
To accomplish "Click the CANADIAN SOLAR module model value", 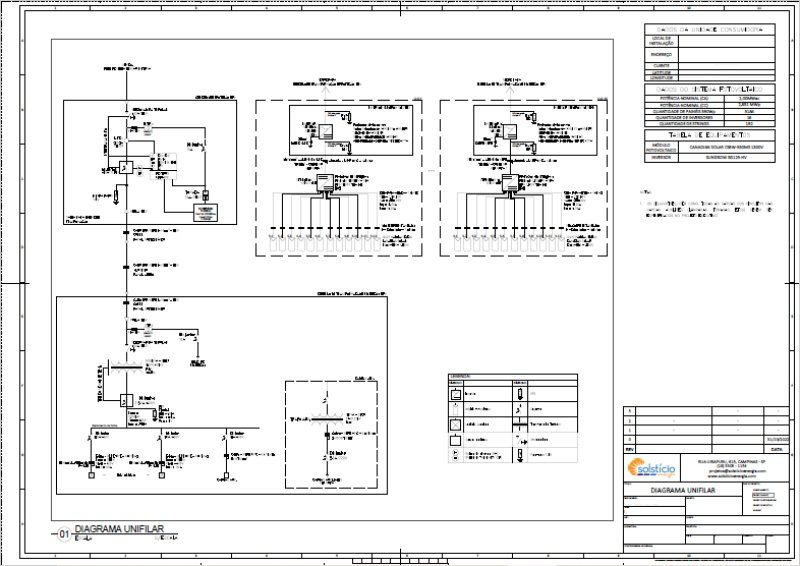I will [727, 147].
